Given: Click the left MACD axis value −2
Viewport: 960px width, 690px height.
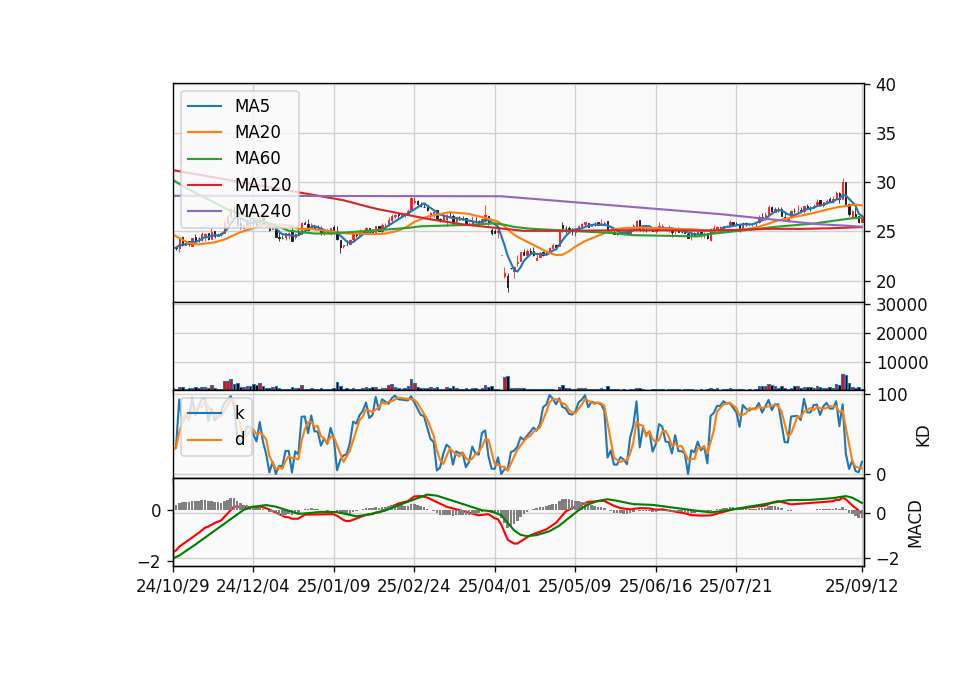Looking at the screenshot, I should 149,561.
